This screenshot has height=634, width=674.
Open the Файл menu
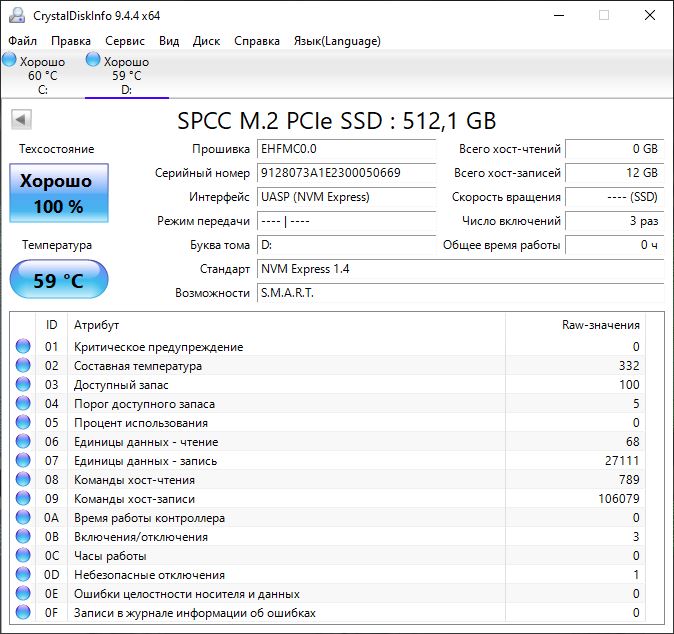[22, 41]
